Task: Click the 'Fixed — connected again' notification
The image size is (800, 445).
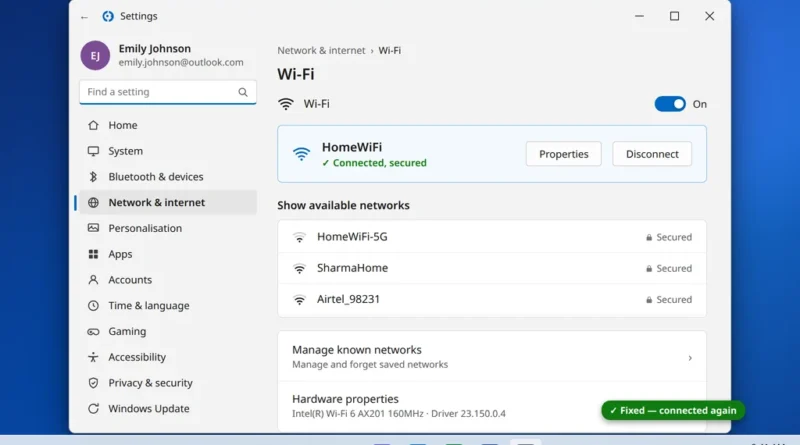Action: [x=673, y=411]
